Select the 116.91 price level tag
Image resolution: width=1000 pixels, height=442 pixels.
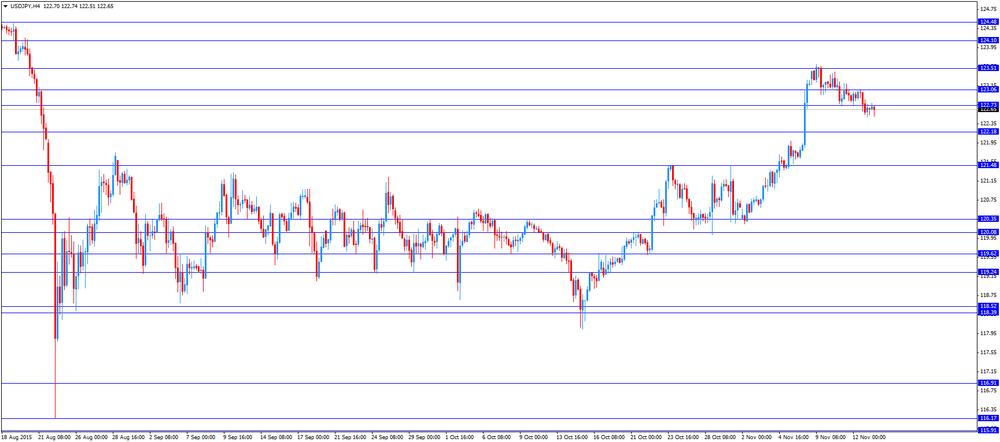tap(988, 383)
